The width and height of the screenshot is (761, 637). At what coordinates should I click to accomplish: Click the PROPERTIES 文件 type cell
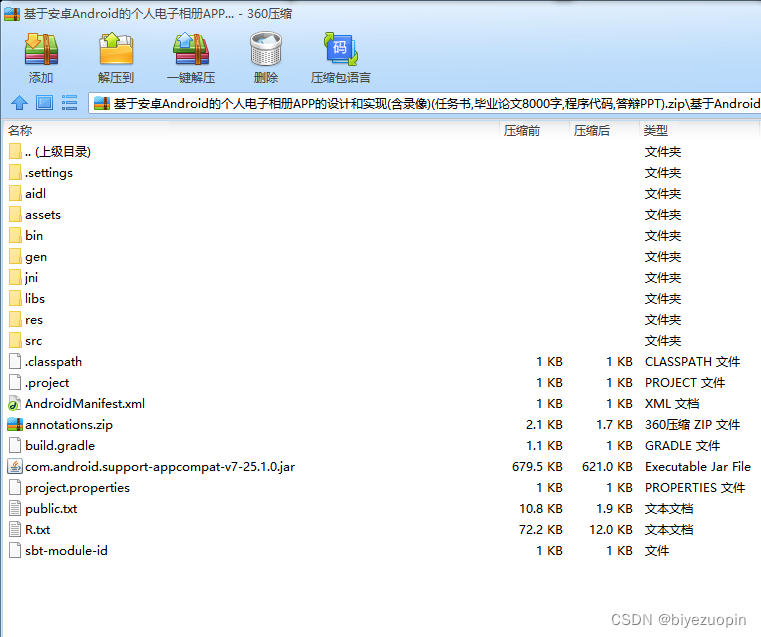coord(695,488)
